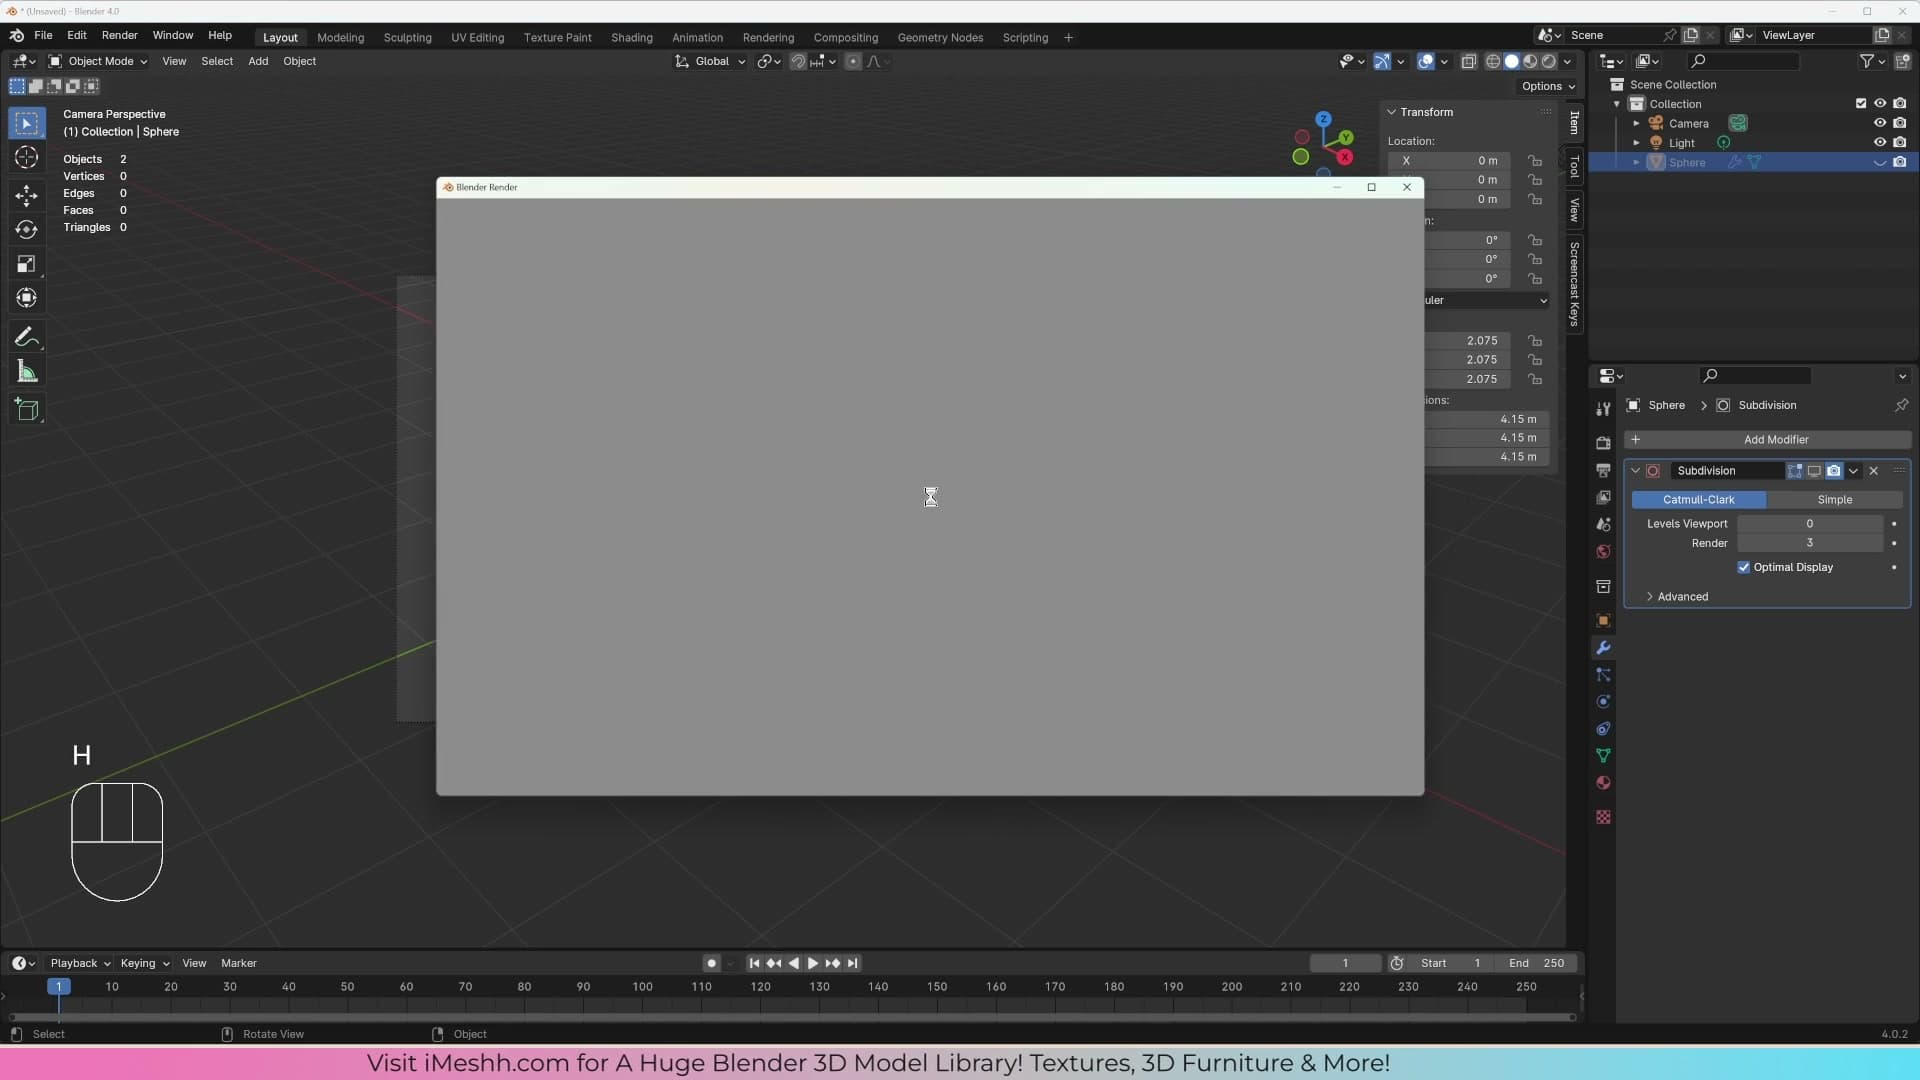Screen dimensions: 1920x1080
Task: Switch to the Compositing workspace tab
Action: point(845,37)
